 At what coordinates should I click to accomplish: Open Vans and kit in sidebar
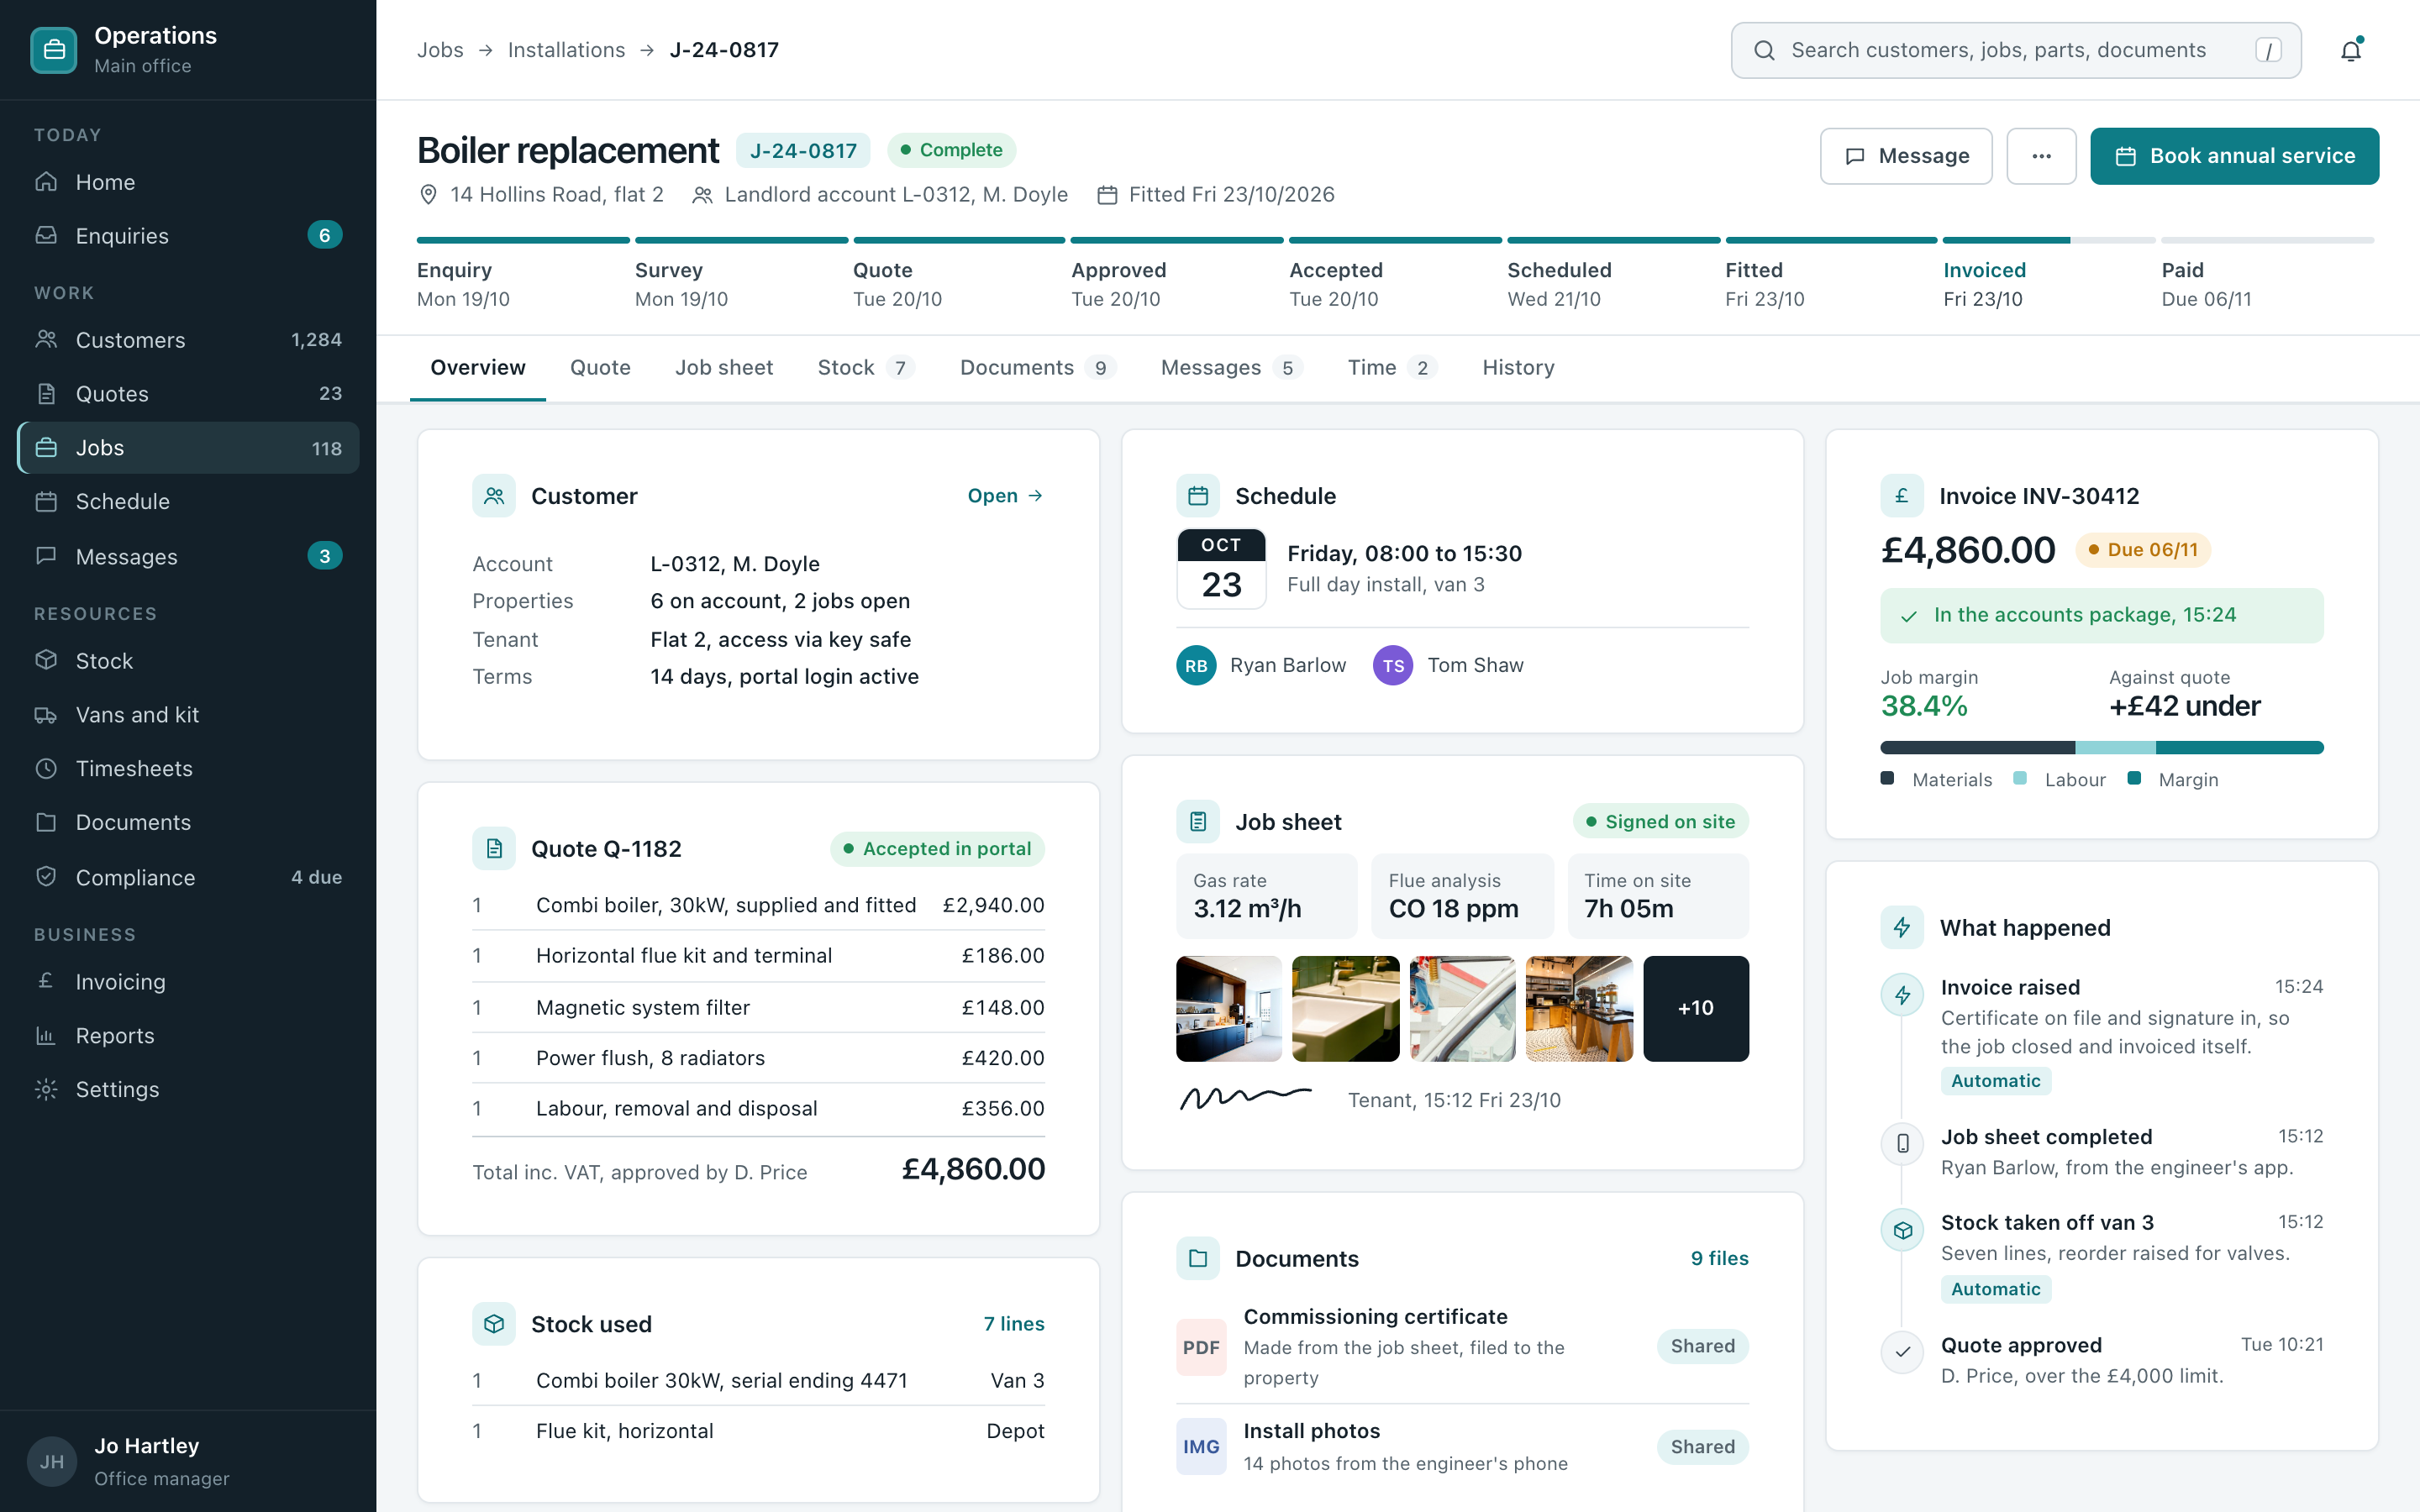pyautogui.click(x=188, y=715)
